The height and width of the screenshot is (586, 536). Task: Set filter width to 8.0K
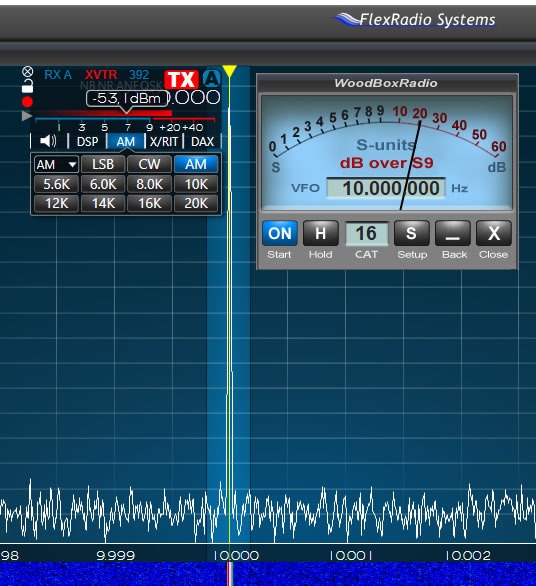pos(149,184)
